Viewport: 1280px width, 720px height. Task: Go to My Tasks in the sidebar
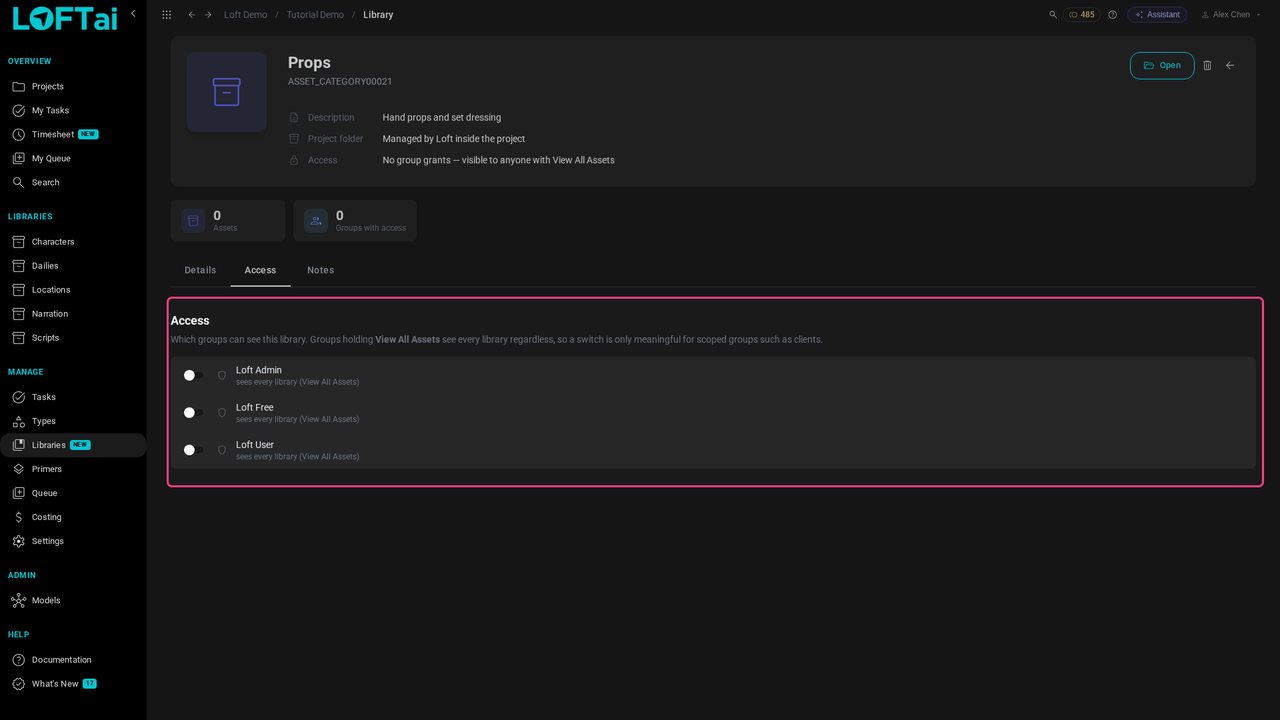[73, 111]
